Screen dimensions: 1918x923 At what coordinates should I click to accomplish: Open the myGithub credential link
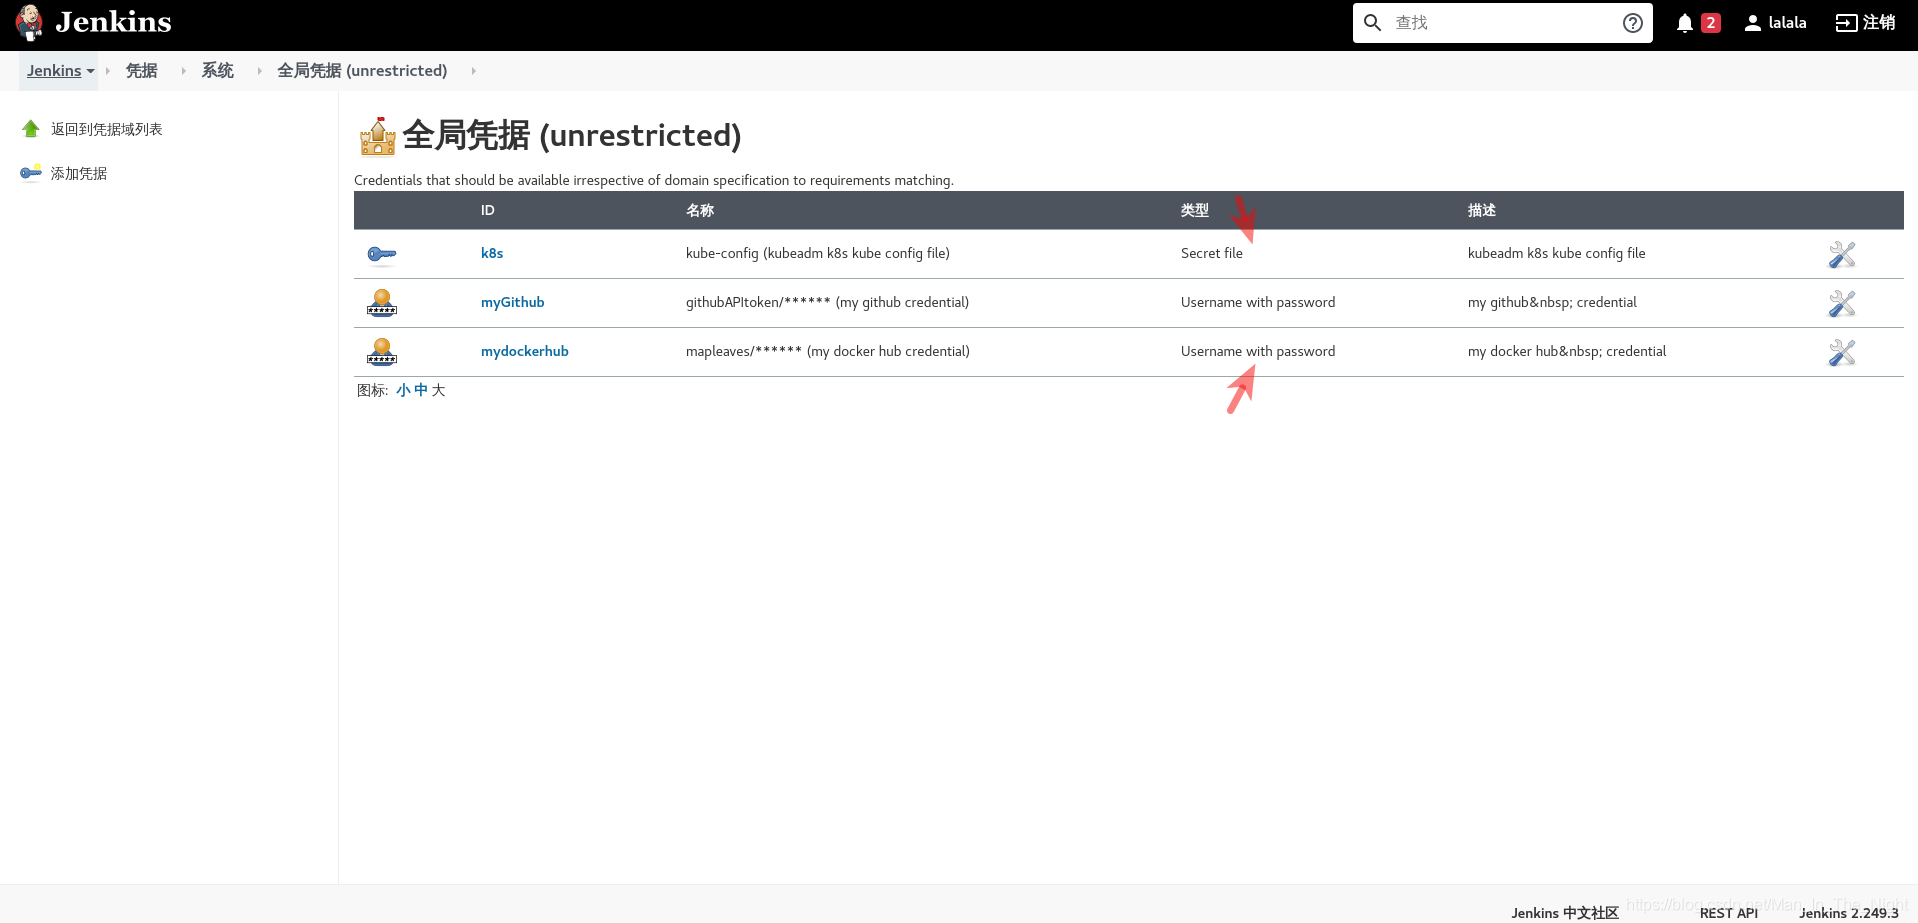[512, 302]
